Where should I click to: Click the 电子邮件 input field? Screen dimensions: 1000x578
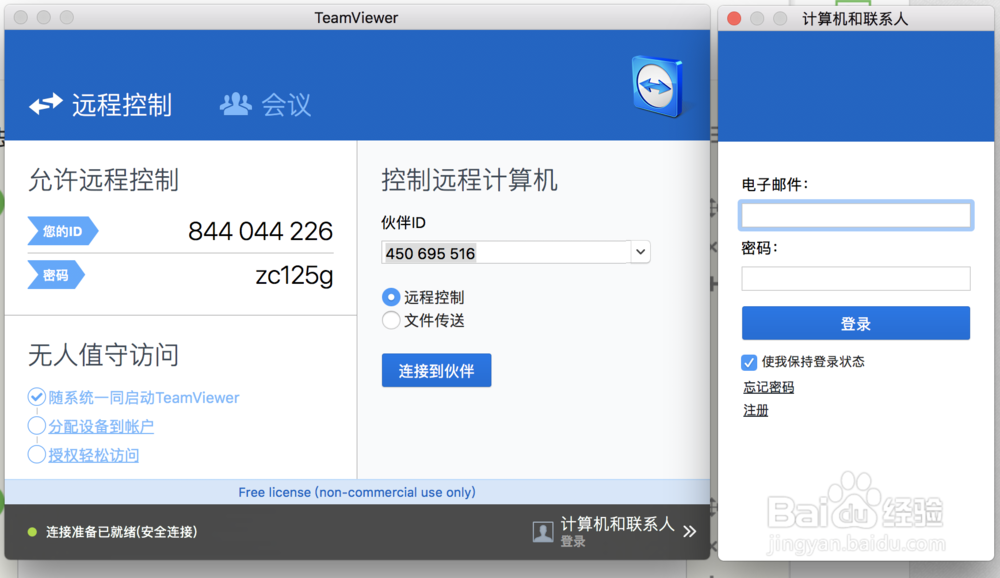tap(856, 216)
